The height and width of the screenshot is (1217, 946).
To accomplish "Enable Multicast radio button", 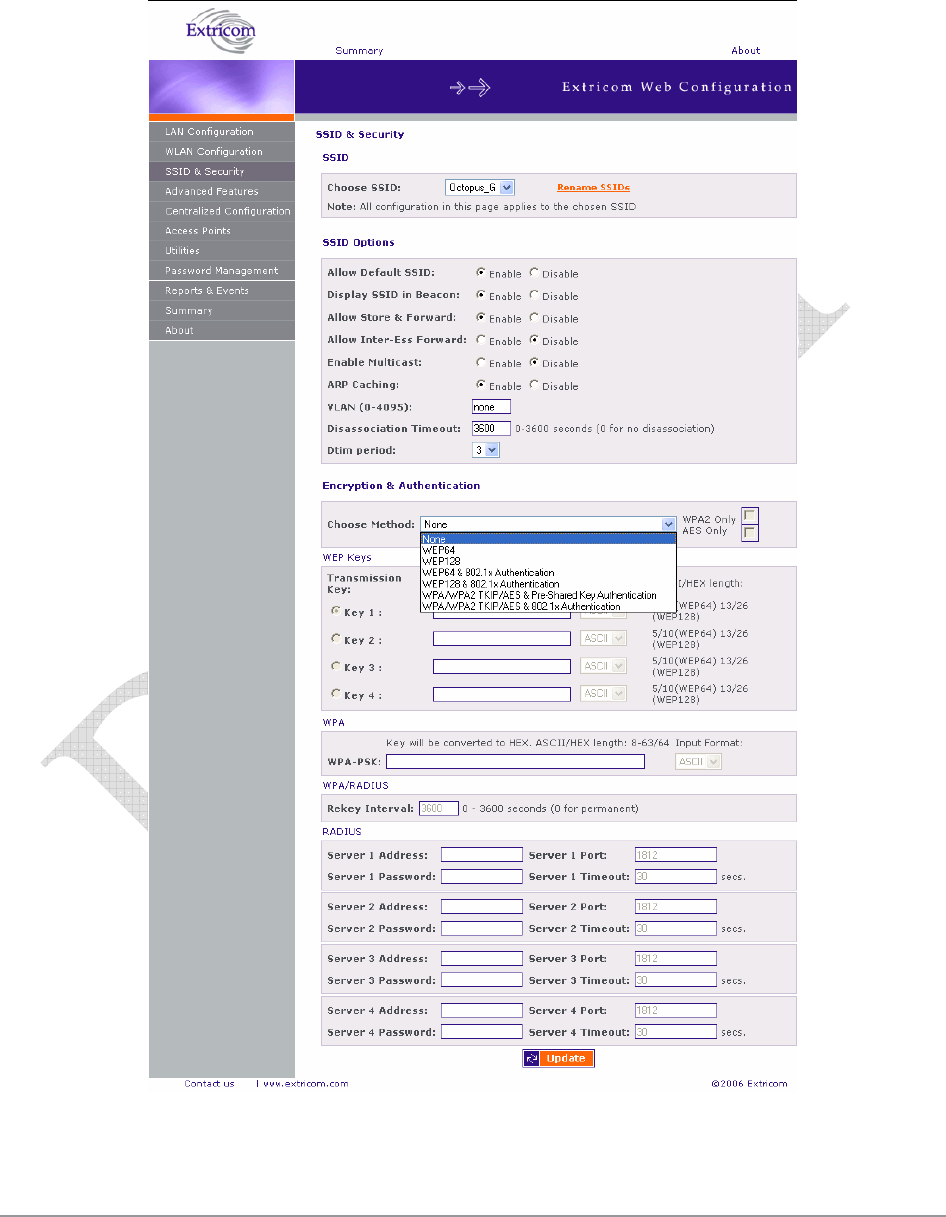I will (x=481, y=363).
